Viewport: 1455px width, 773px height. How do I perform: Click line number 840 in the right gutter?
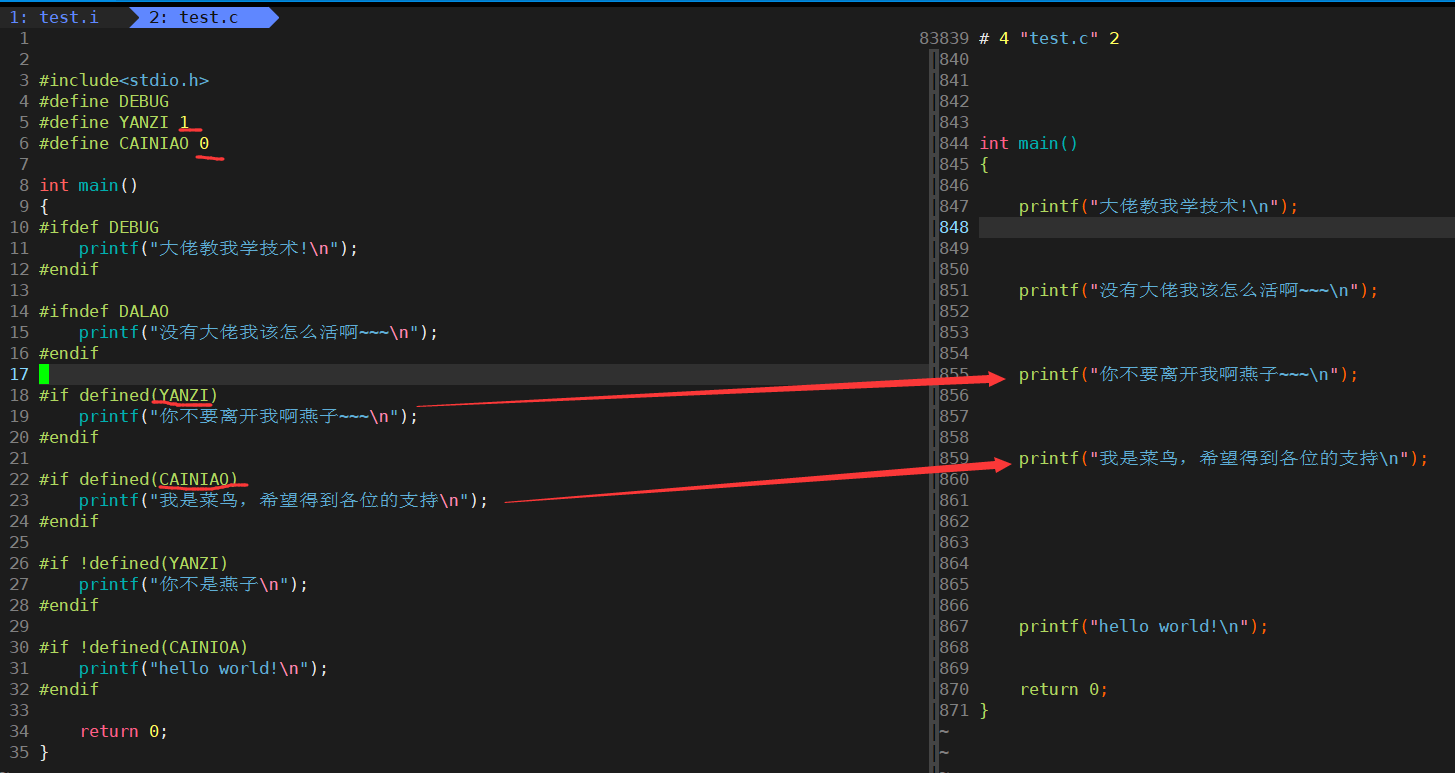point(955,59)
